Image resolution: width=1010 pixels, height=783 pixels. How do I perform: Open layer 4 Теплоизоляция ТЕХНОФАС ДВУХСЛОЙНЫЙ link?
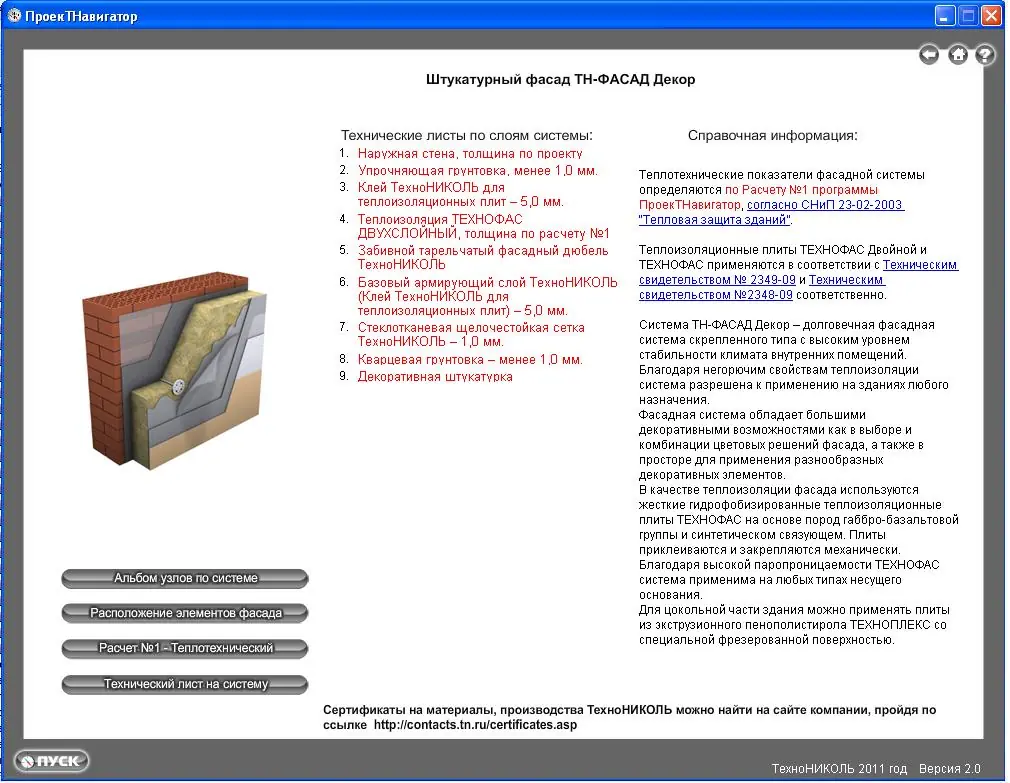click(x=483, y=226)
